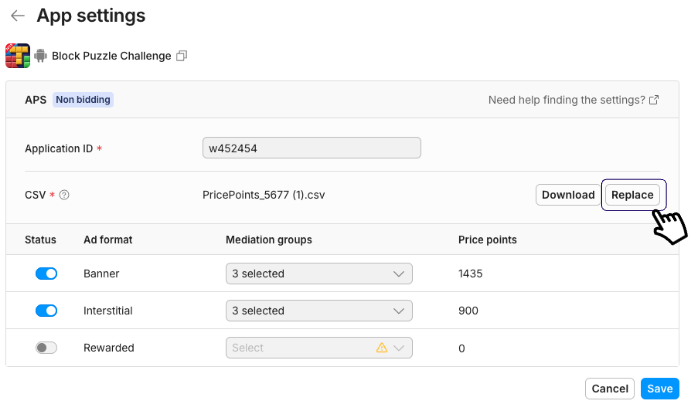Screen dimensions: 695x415
Task: Click the warning triangle in Rewarded dropdown
Action: pyautogui.click(x=382, y=348)
